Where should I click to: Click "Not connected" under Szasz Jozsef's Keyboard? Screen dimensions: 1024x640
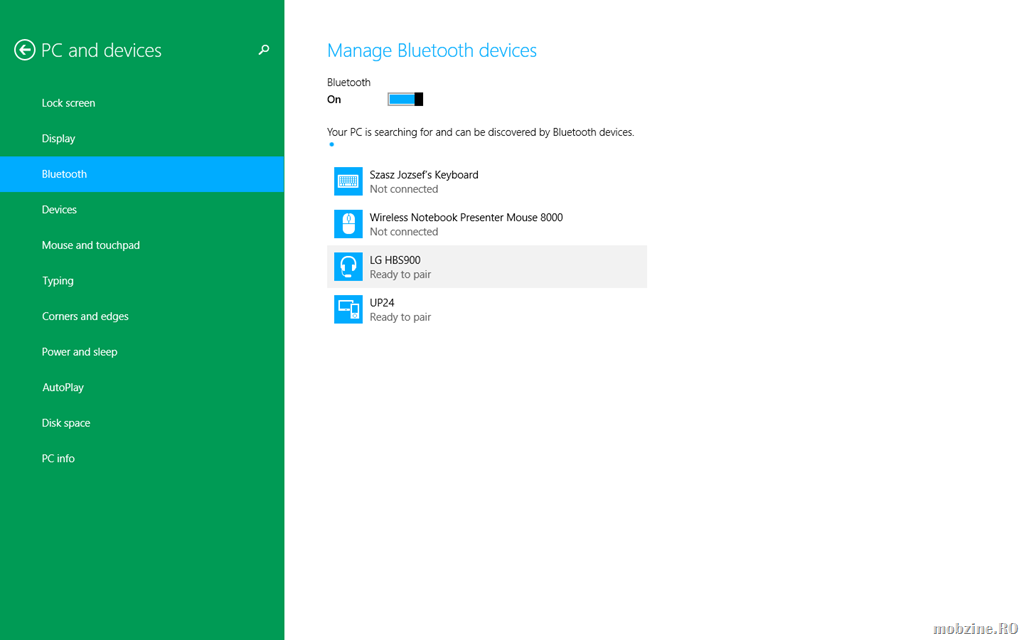coord(404,189)
